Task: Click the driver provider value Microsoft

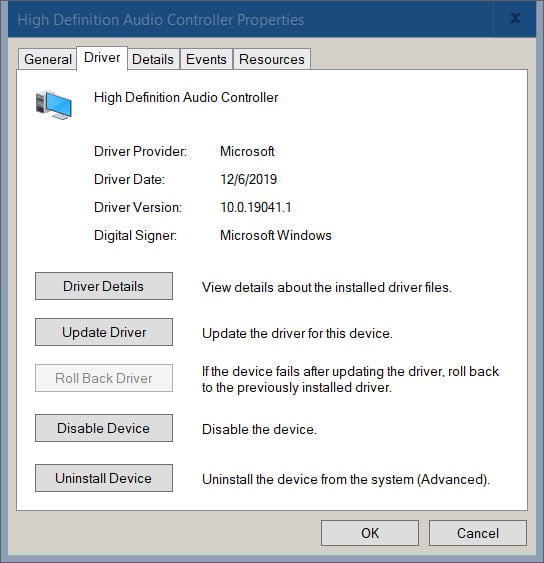Action: click(x=247, y=151)
